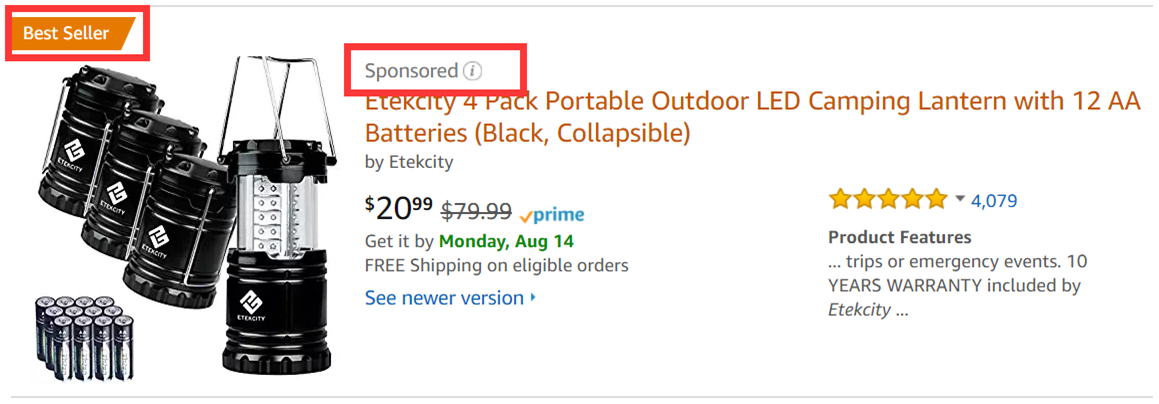
Task: Click the Prime logo badge
Action: (553, 214)
